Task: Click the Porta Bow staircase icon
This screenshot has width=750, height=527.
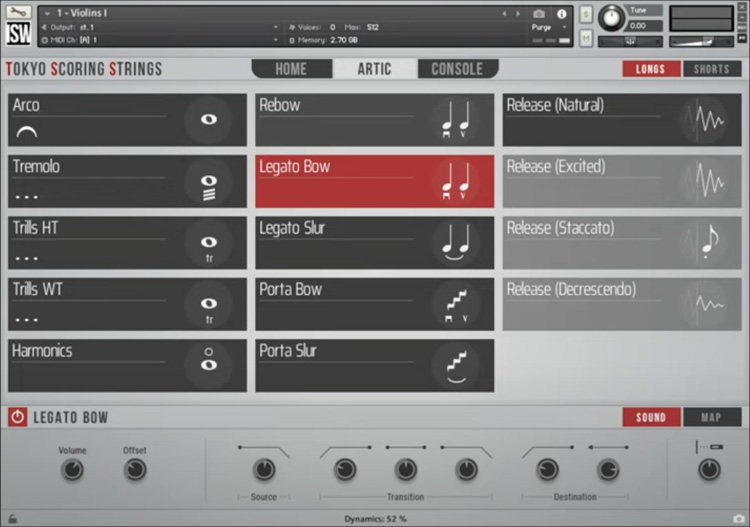Action: [x=455, y=305]
